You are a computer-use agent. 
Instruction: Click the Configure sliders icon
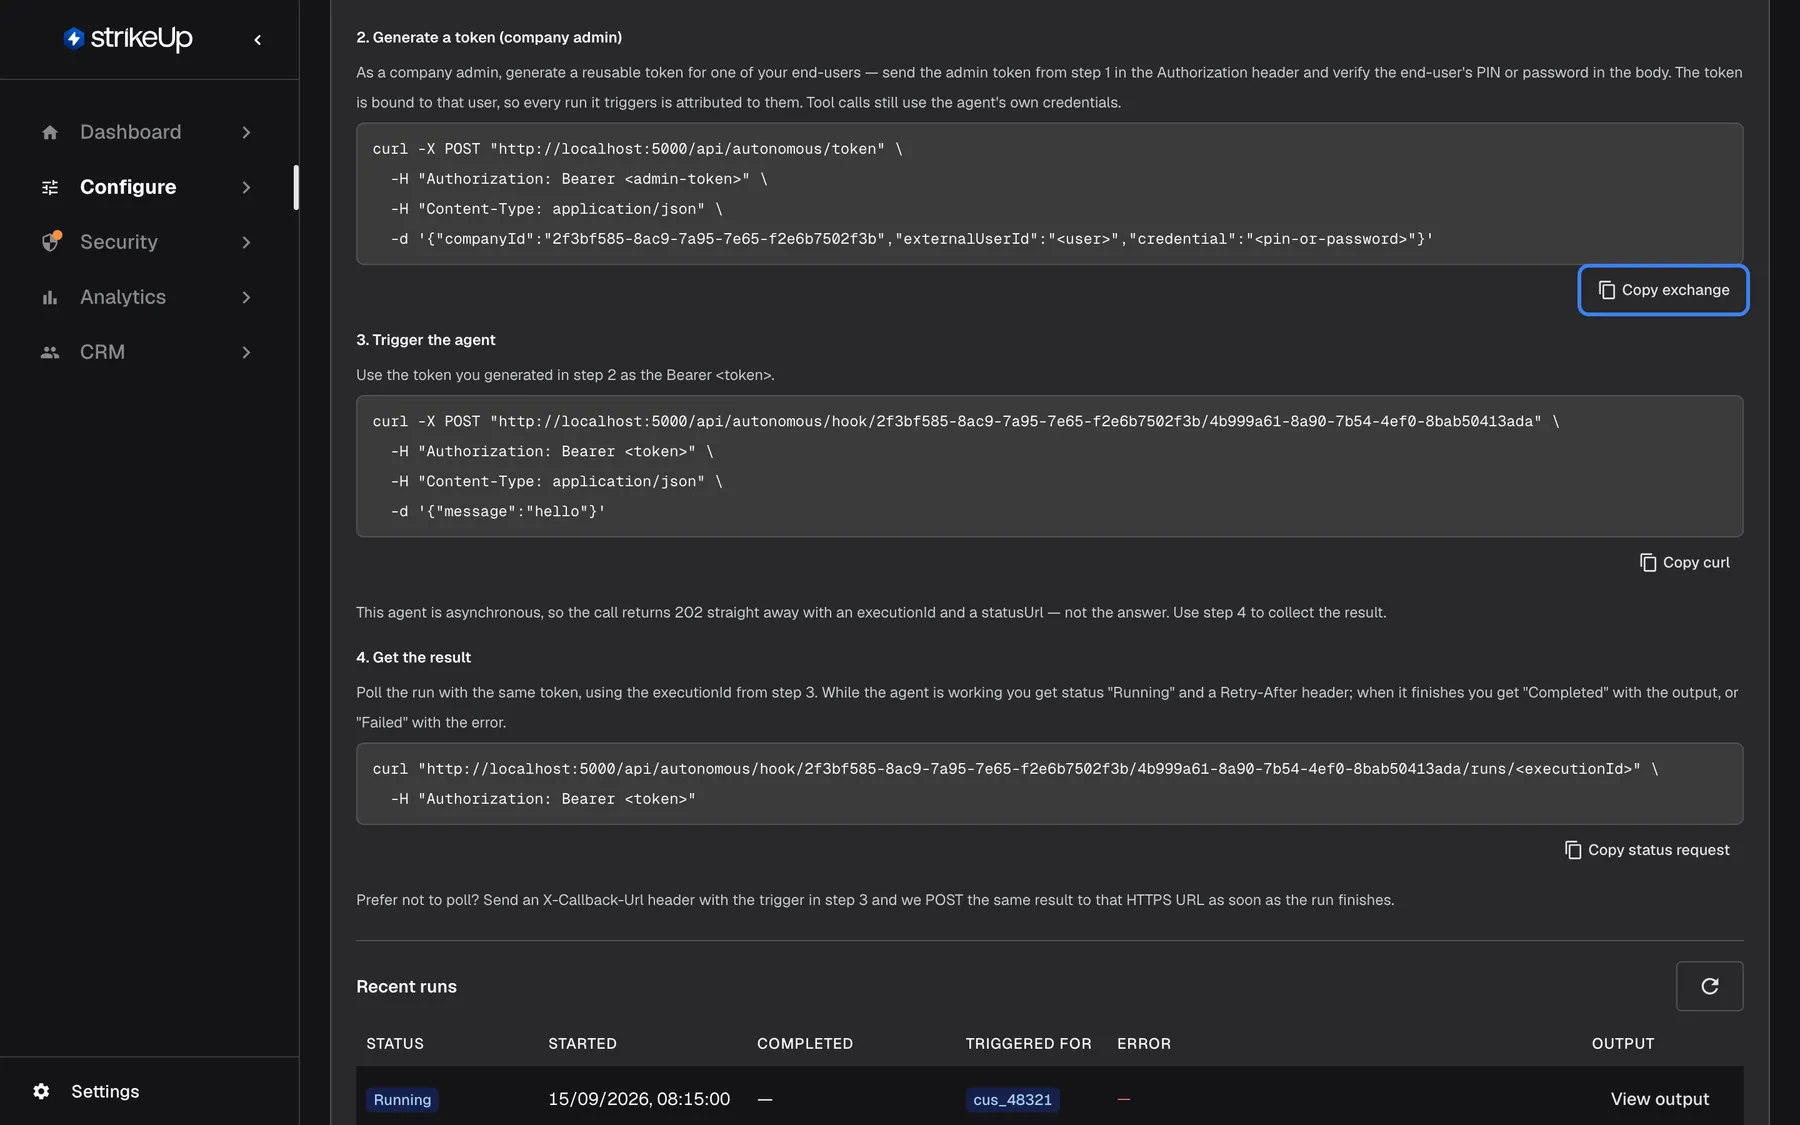tap(50, 187)
